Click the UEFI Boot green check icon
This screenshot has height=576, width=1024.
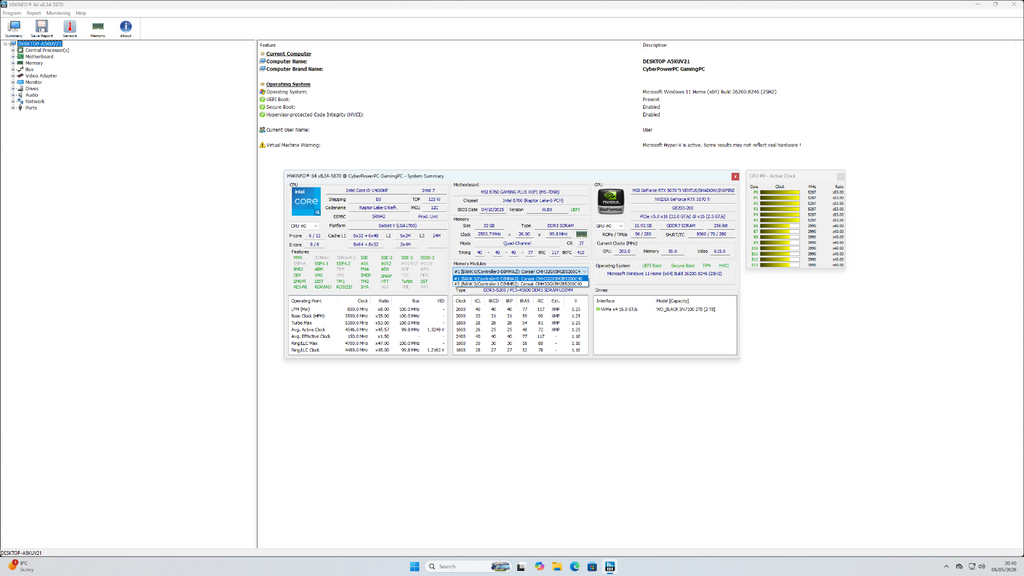click(x=263, y=99)
